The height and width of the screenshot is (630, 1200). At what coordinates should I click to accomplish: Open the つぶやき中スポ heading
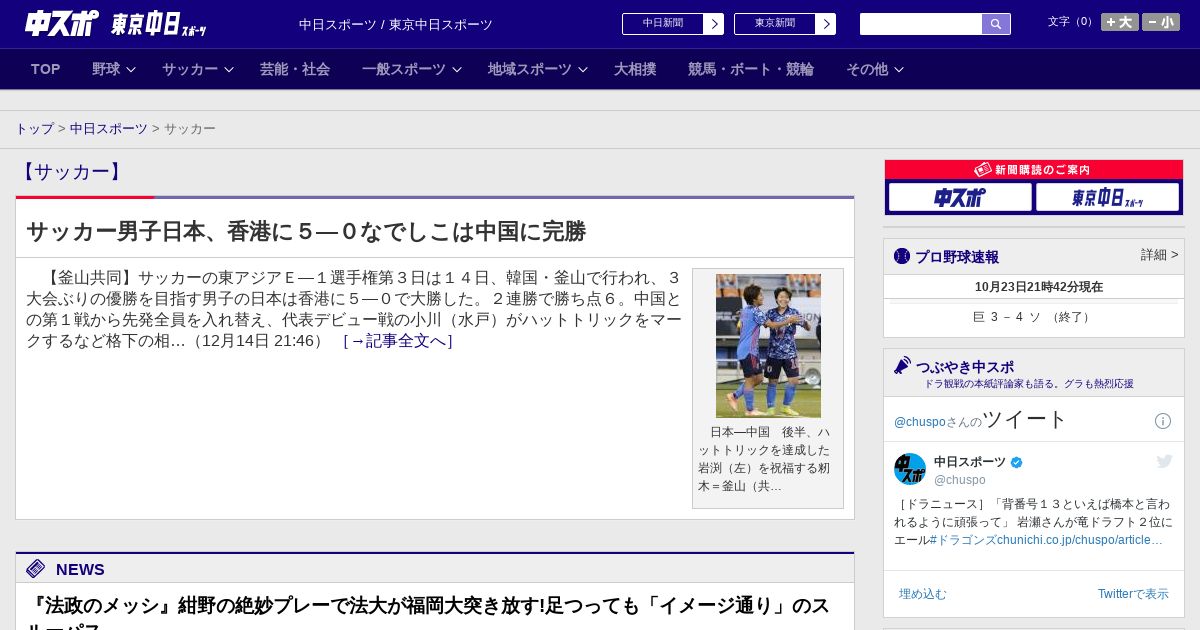click(965, 367)
